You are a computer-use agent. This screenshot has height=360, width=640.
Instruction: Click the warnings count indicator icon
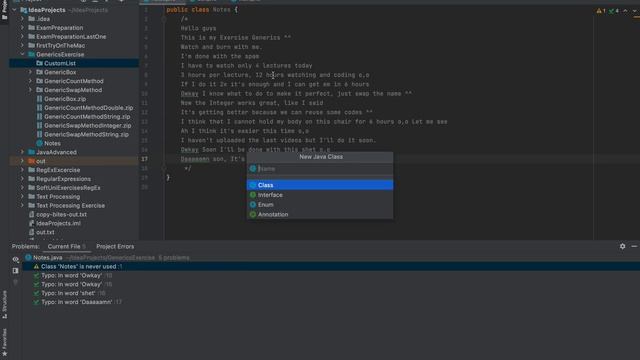pyautogui.click(x=600, y=11)
